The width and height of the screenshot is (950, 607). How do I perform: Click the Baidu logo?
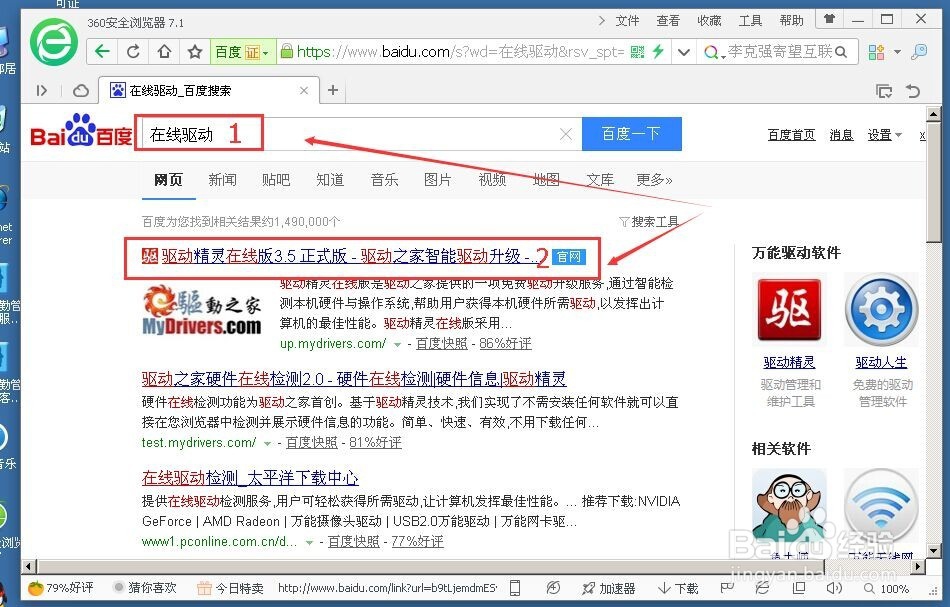coord(81,131)
